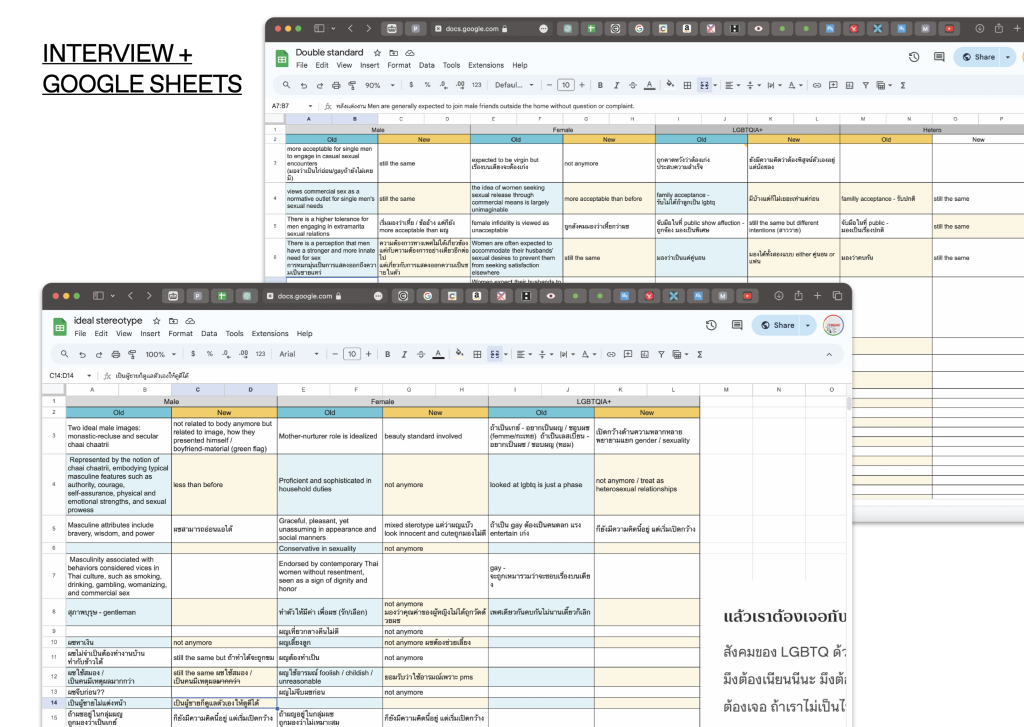Star the Double standard document
Image resolution: width=1024 pixels, height=727 pixels.
pyautogui.click(x=377, y=52)
